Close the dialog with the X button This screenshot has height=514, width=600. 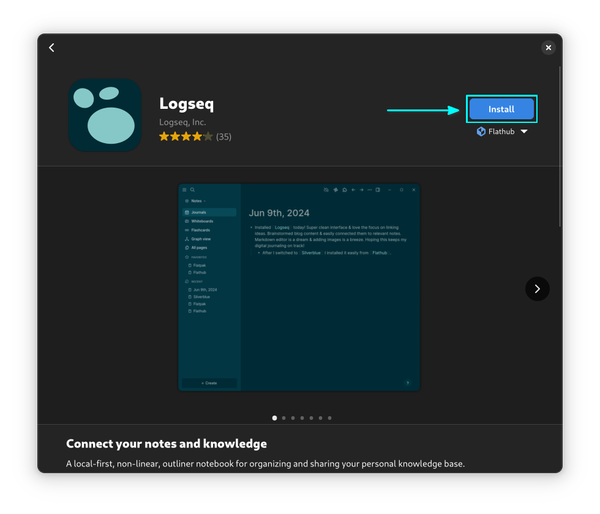[548, 47]
